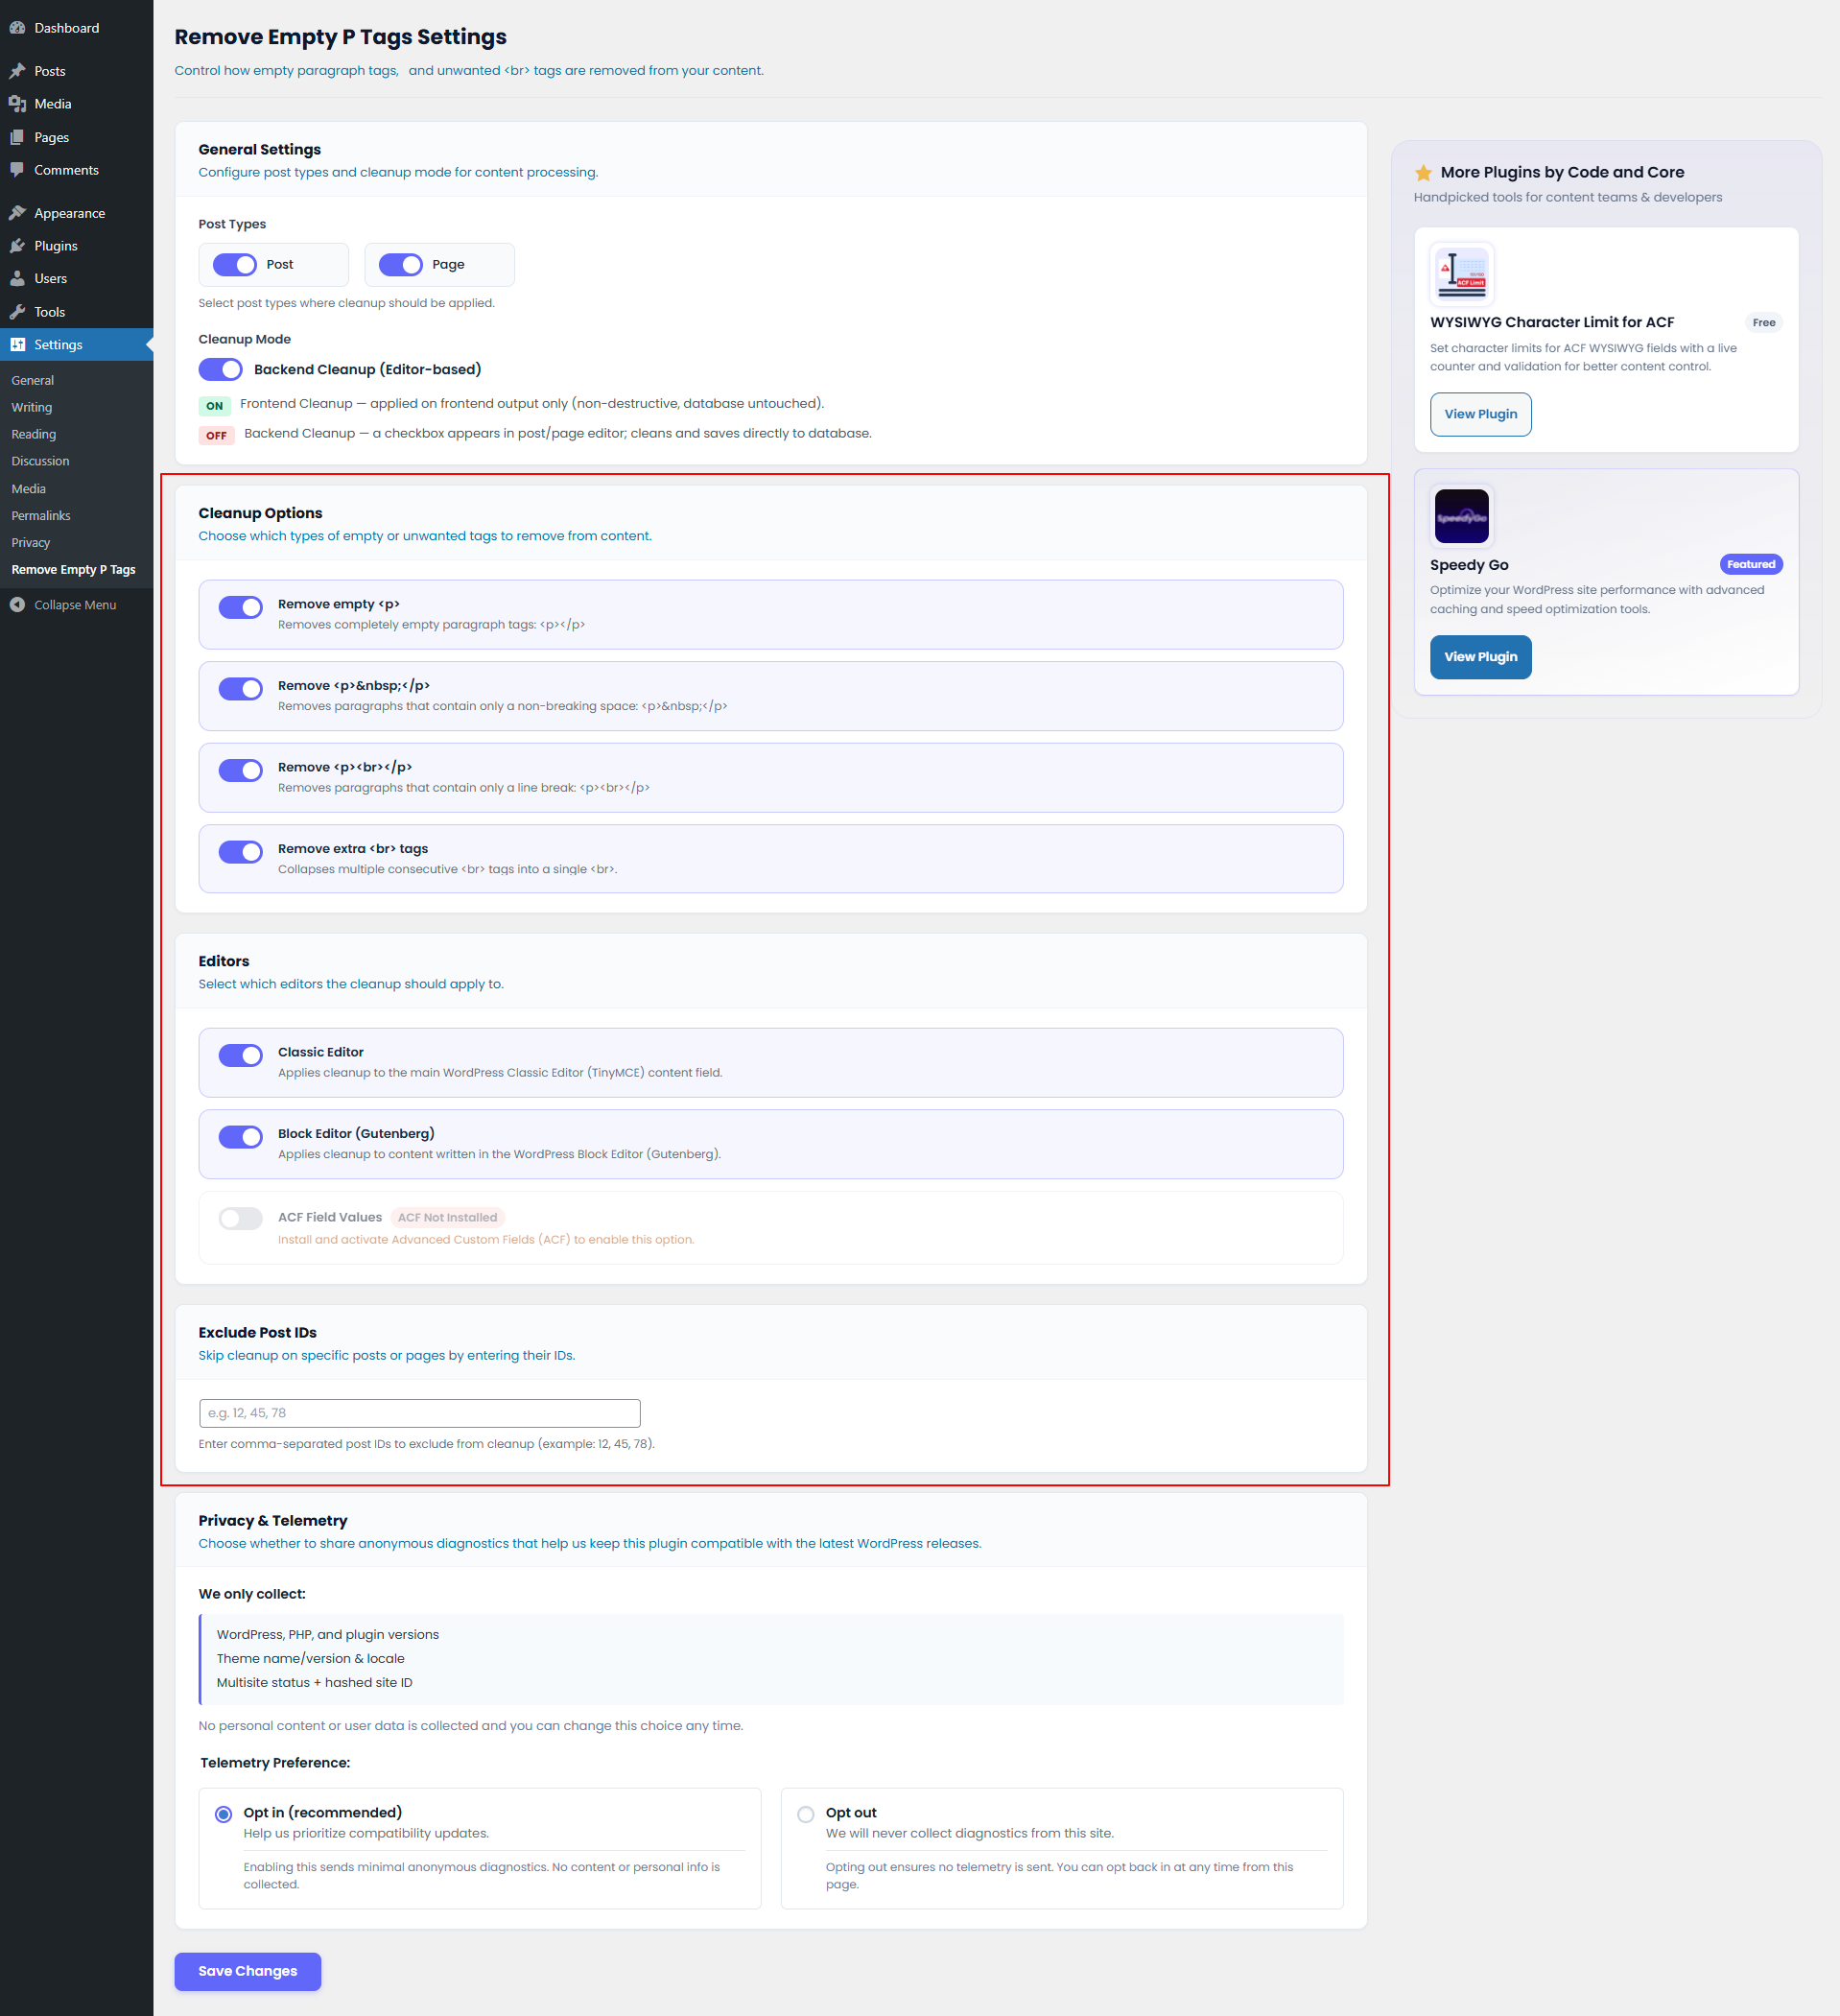Click the Collapse Menu arrow icon
The image size is (1840, 2016).
17,605
